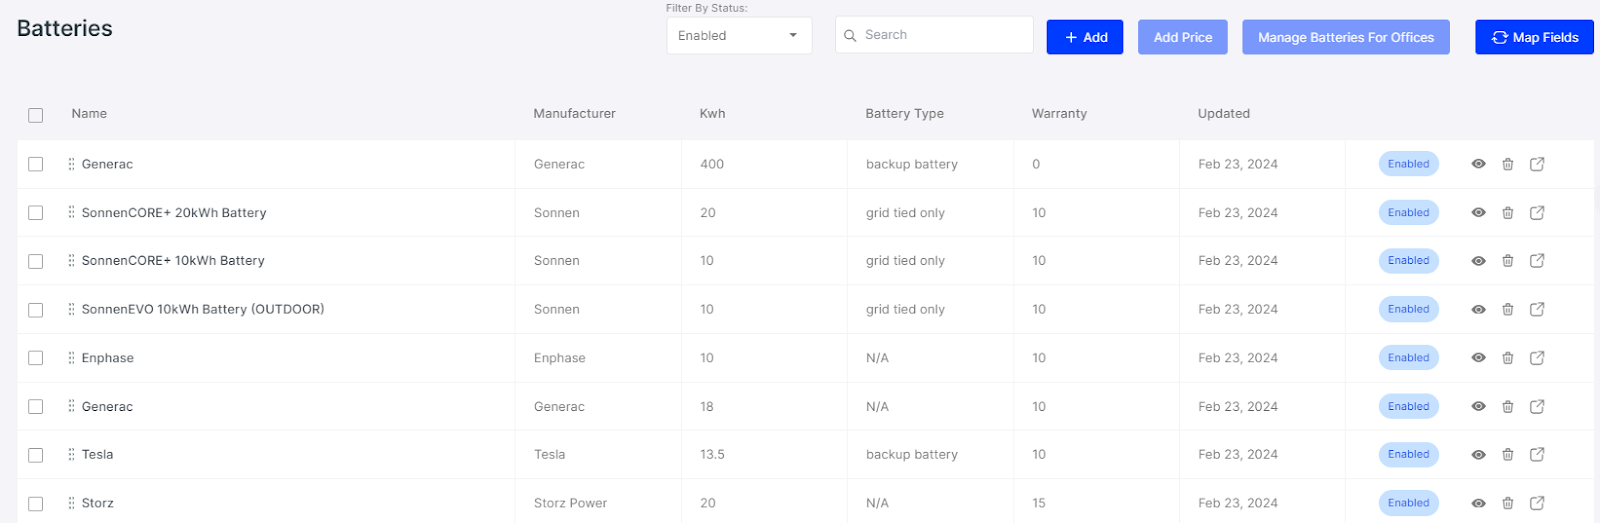Click the Updated column header
1600x523 pixels.
[1224, 114]
